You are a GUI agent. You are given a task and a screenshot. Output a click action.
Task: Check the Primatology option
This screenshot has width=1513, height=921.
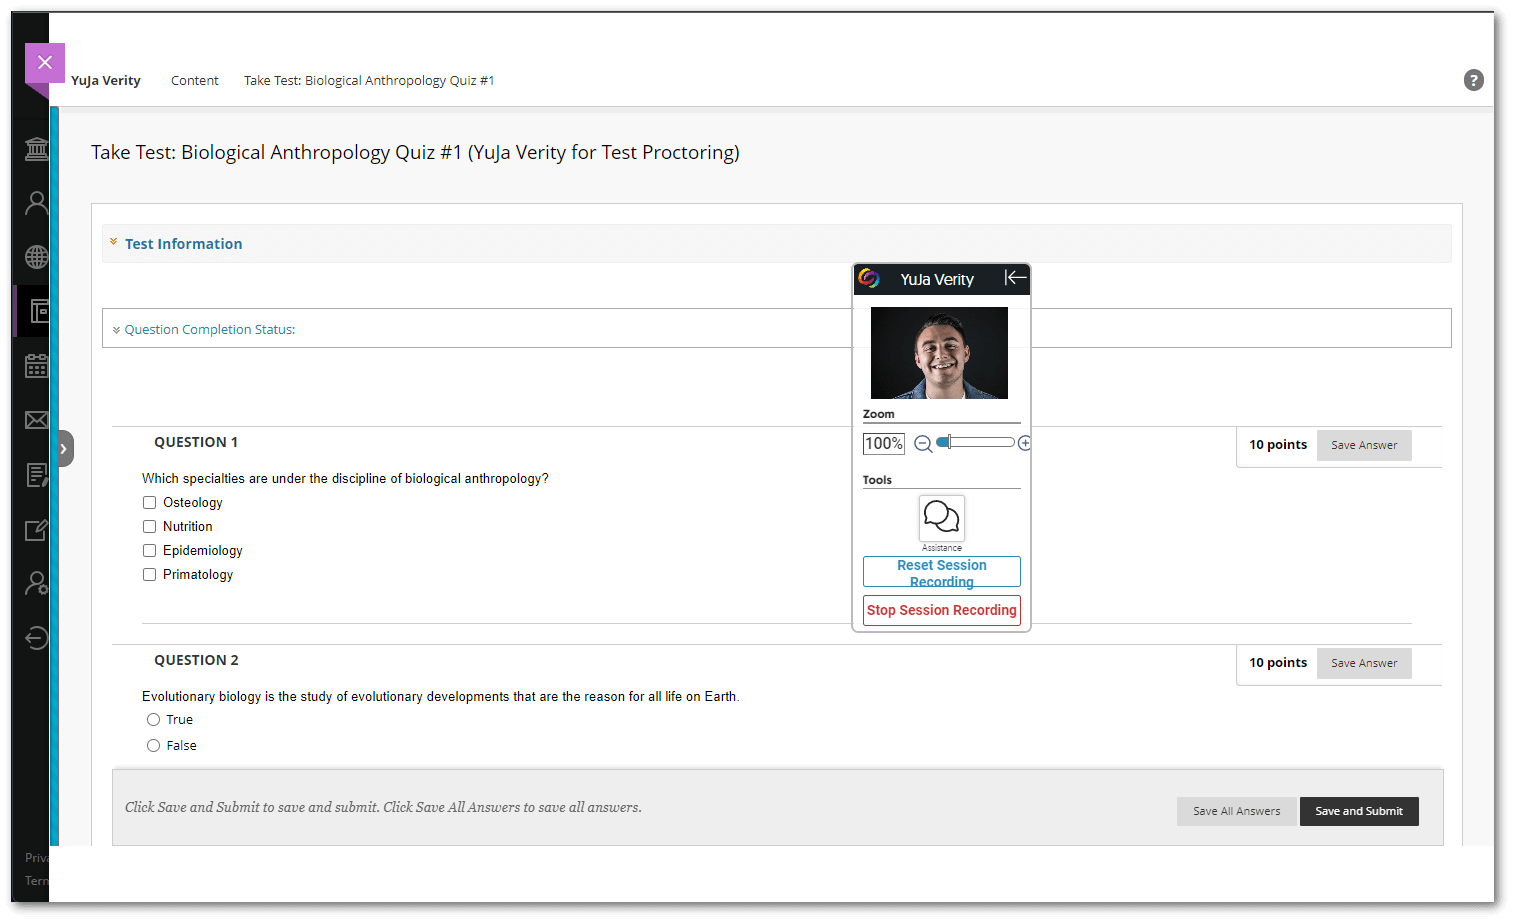[149, 575]
